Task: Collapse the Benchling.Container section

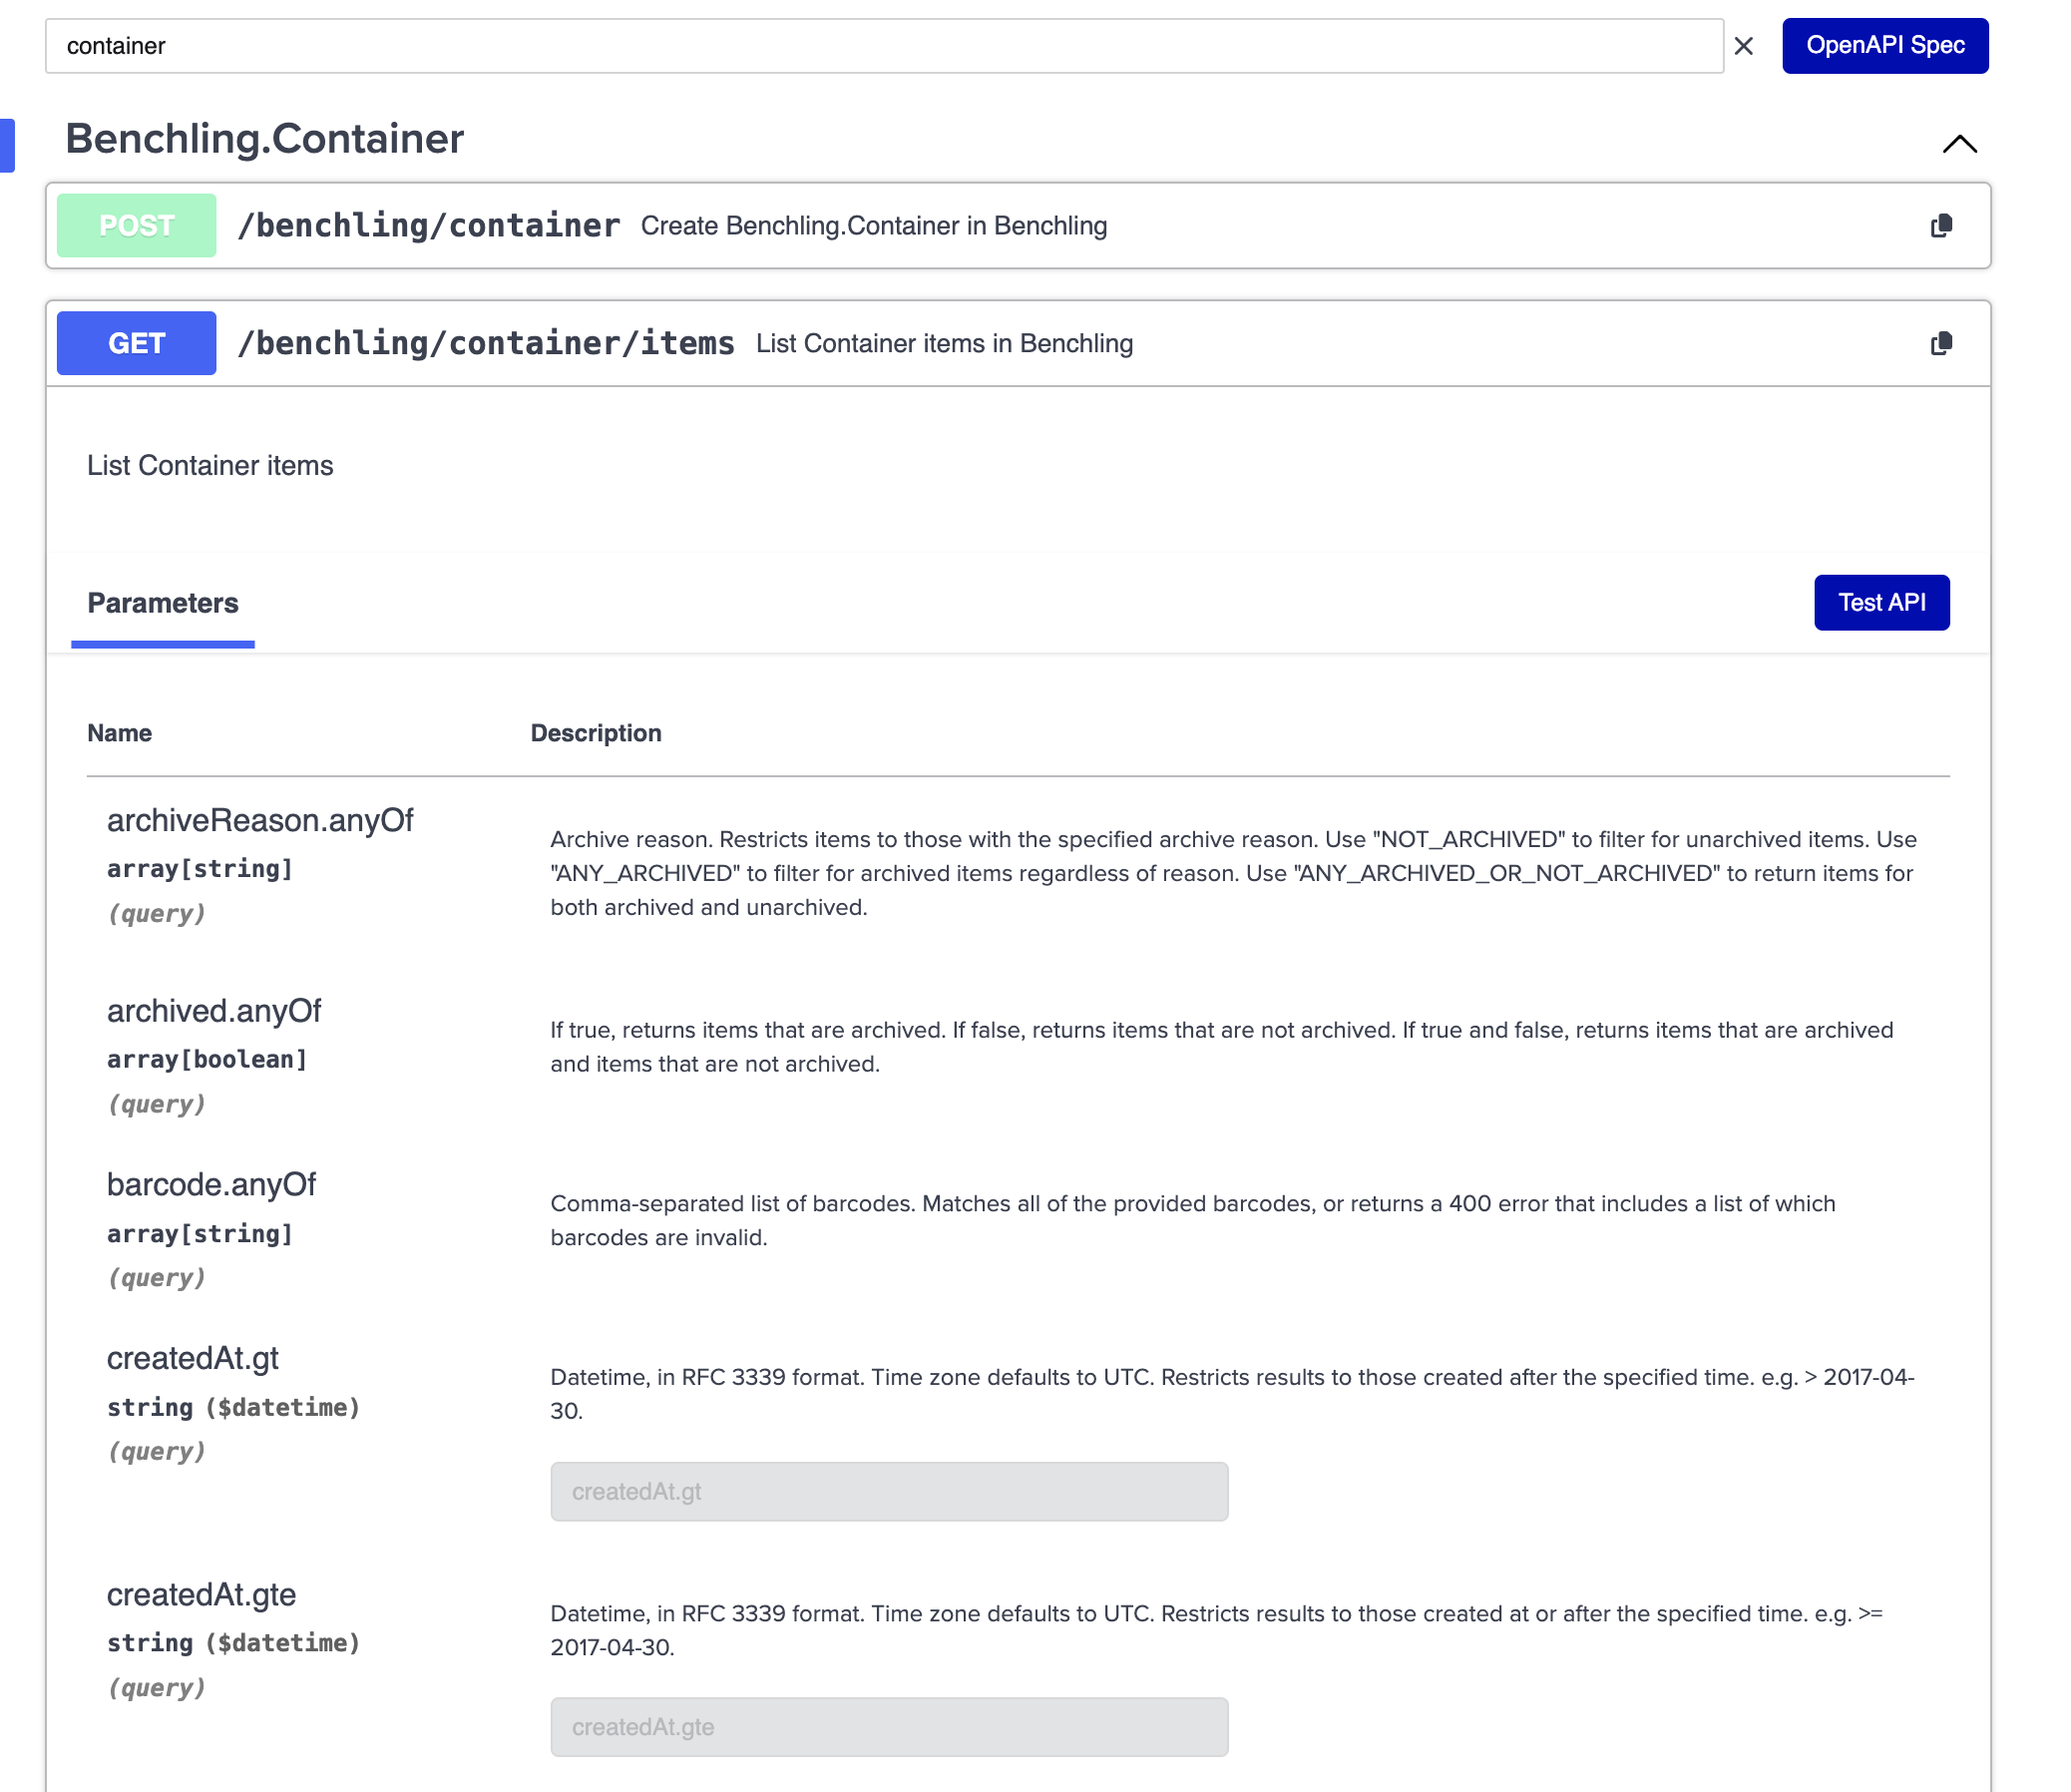Action: pyautogui.click(x=1960, y=144)
